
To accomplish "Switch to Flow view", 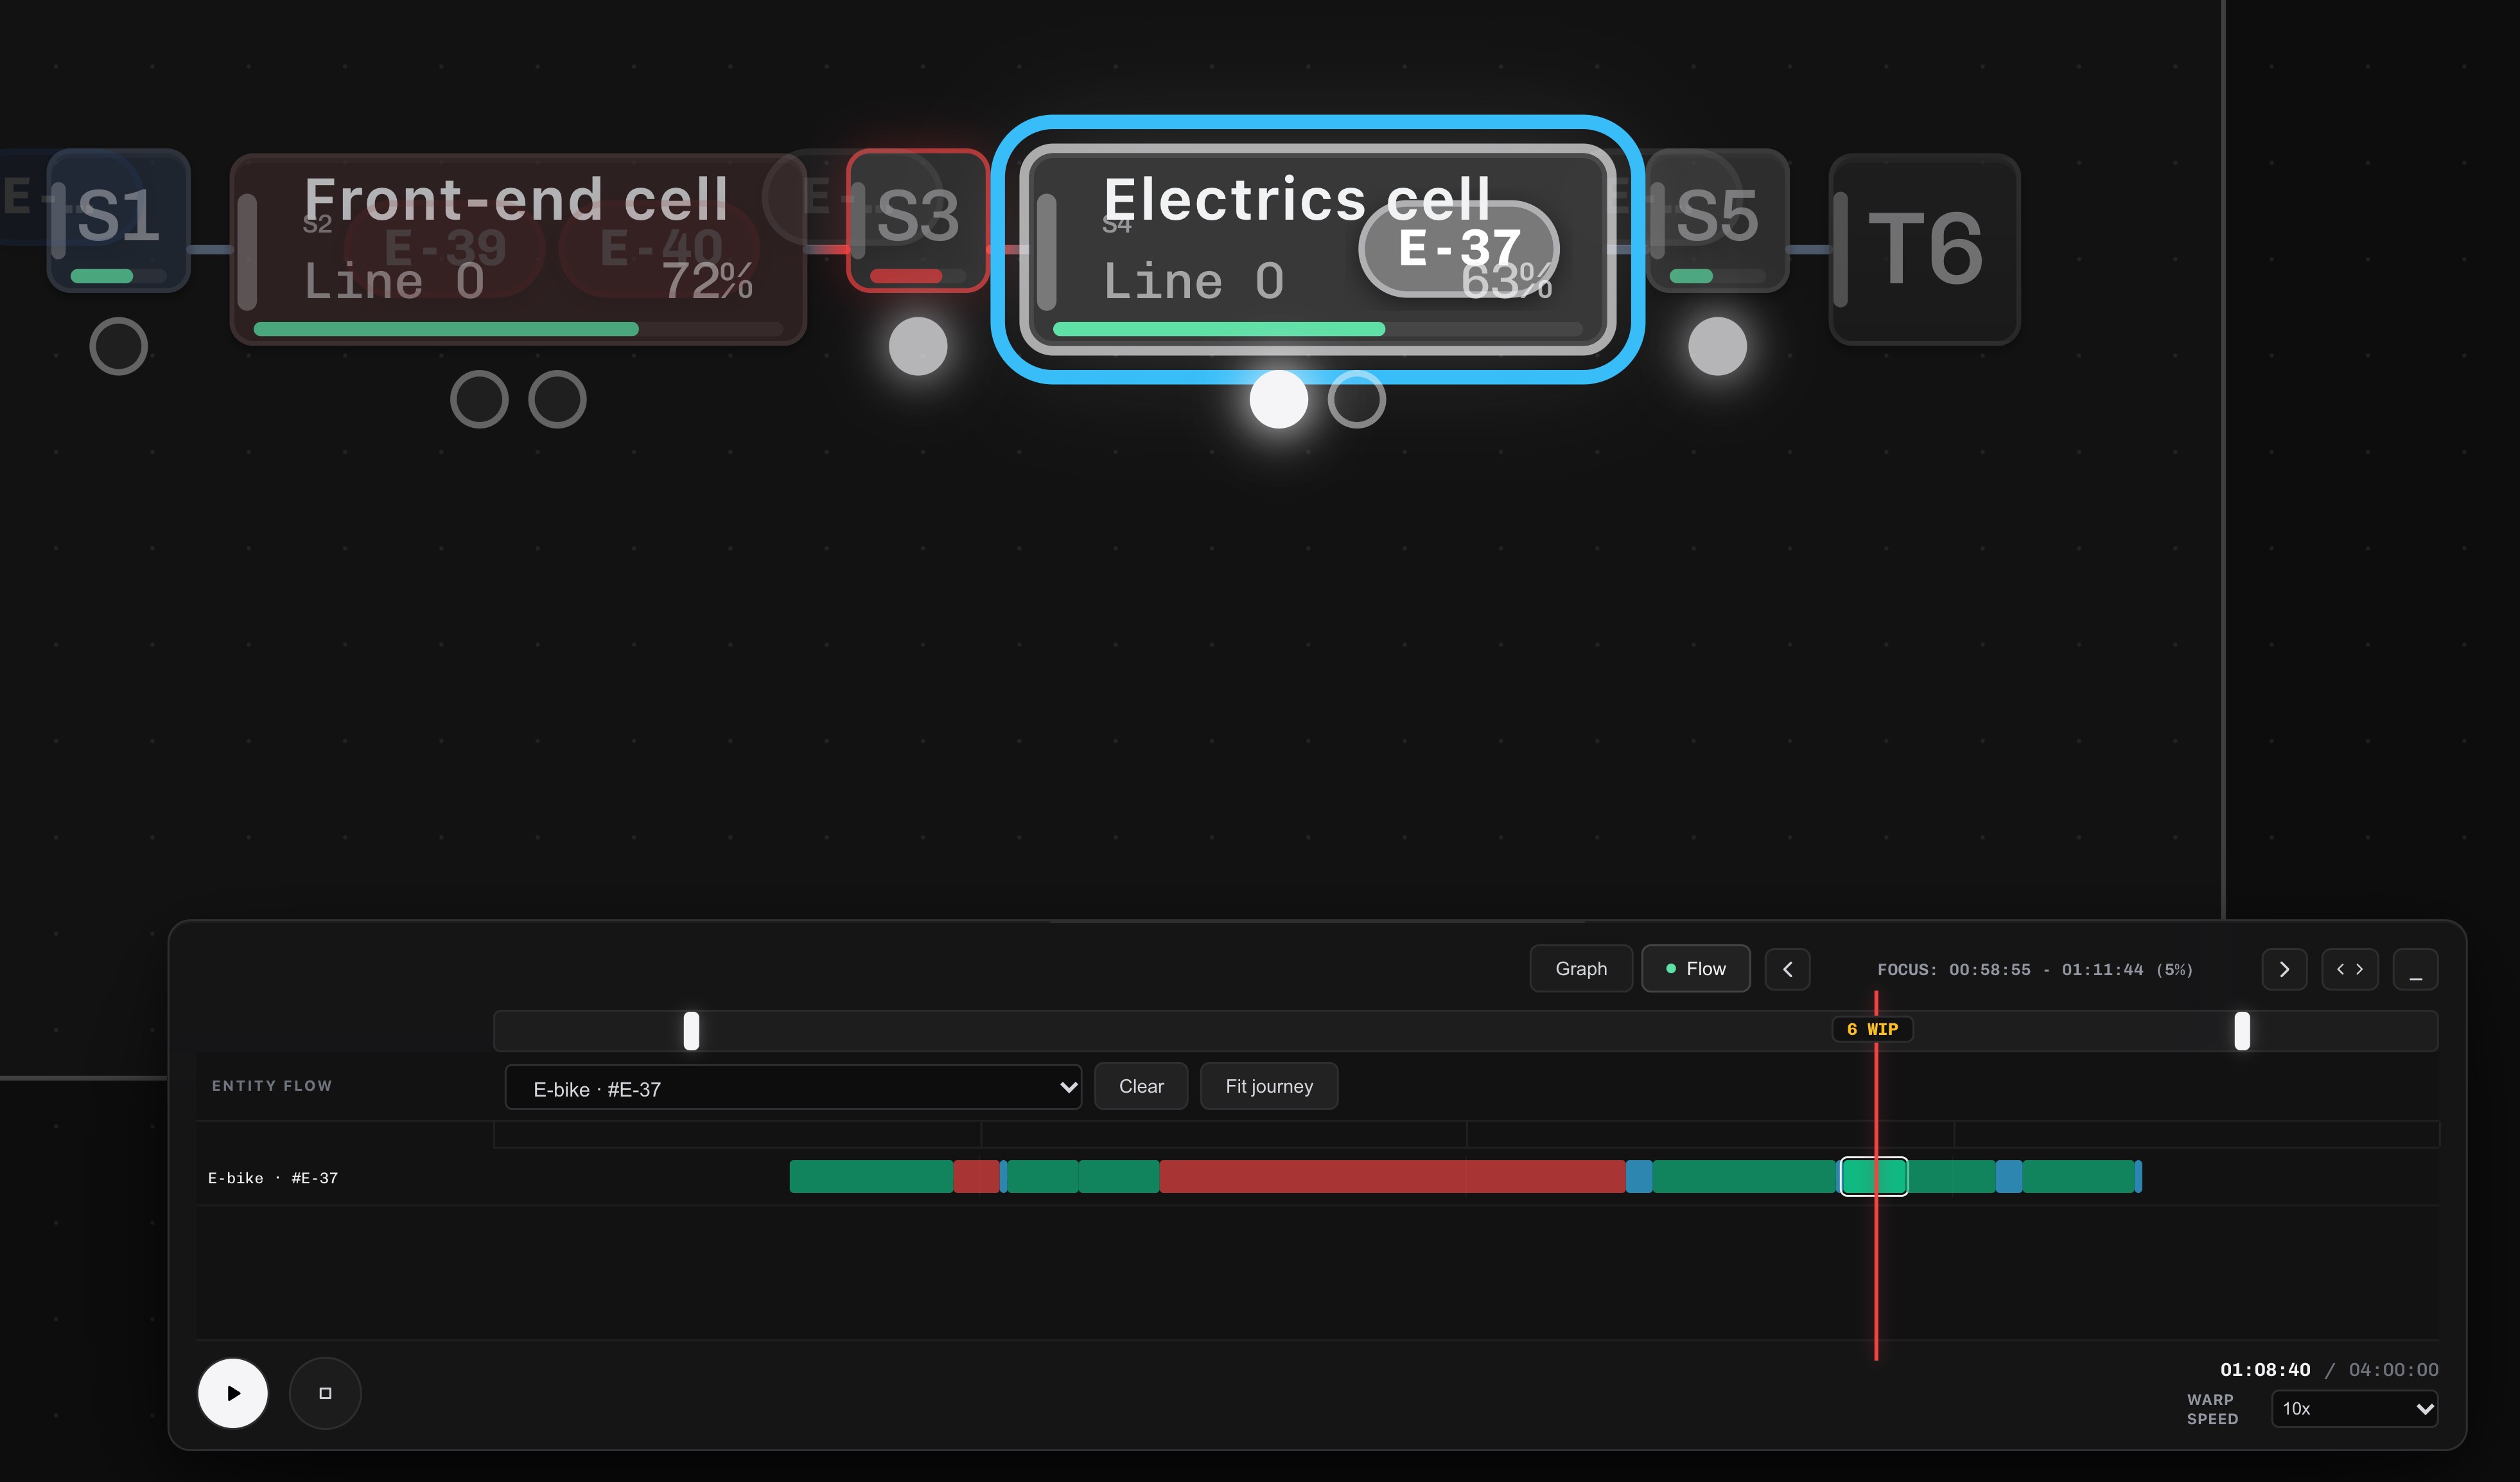I will [x=1696, y=968].
